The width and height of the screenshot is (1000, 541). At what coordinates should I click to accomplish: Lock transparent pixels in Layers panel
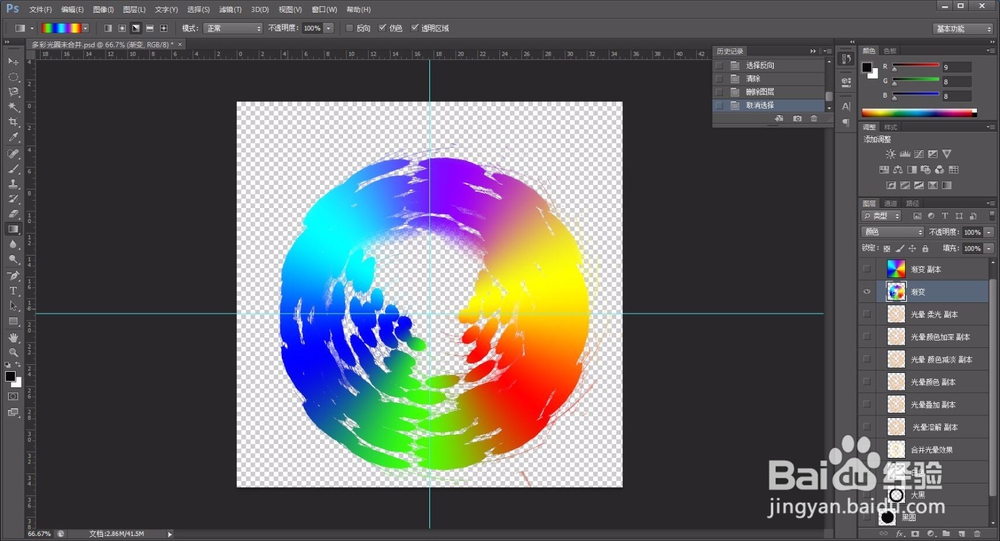pos(887,248)
